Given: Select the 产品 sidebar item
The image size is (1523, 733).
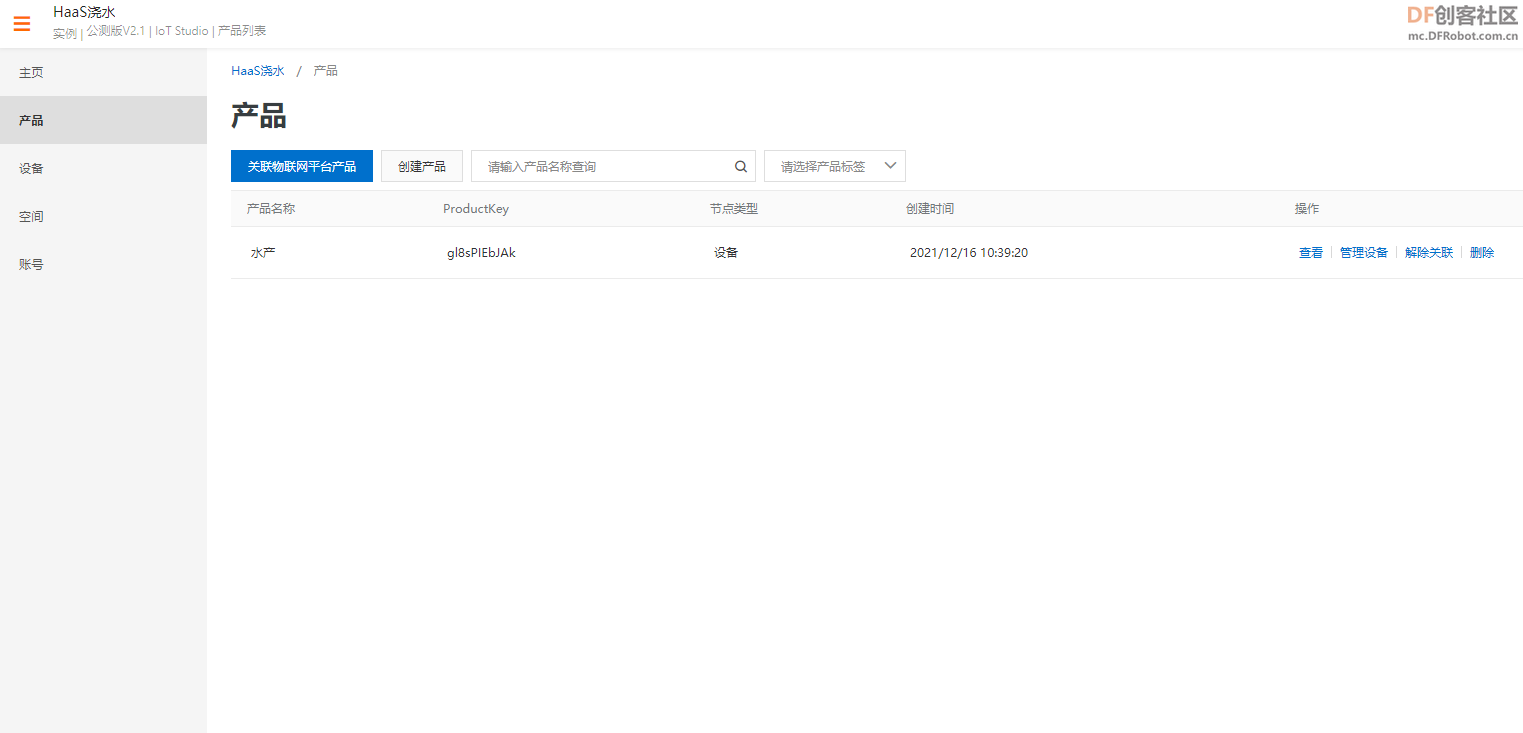Looking at the screenshot, I should [x=103, y=120].
